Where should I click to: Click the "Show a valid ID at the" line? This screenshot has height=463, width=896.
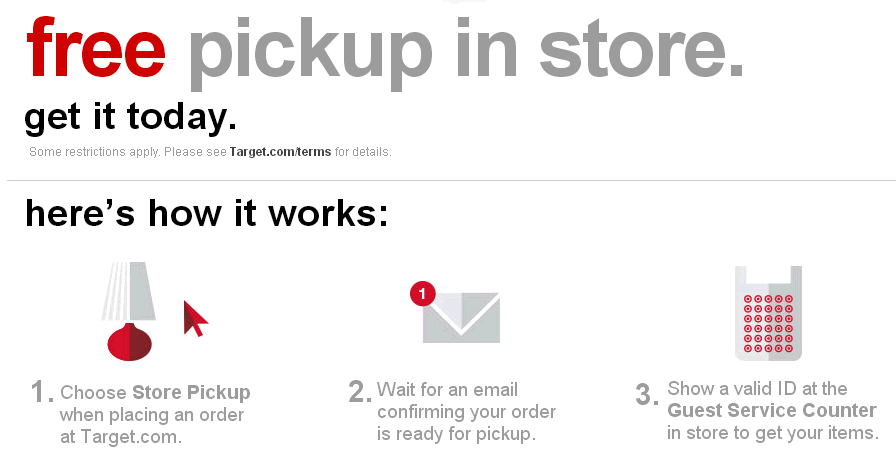coord(757,389)
